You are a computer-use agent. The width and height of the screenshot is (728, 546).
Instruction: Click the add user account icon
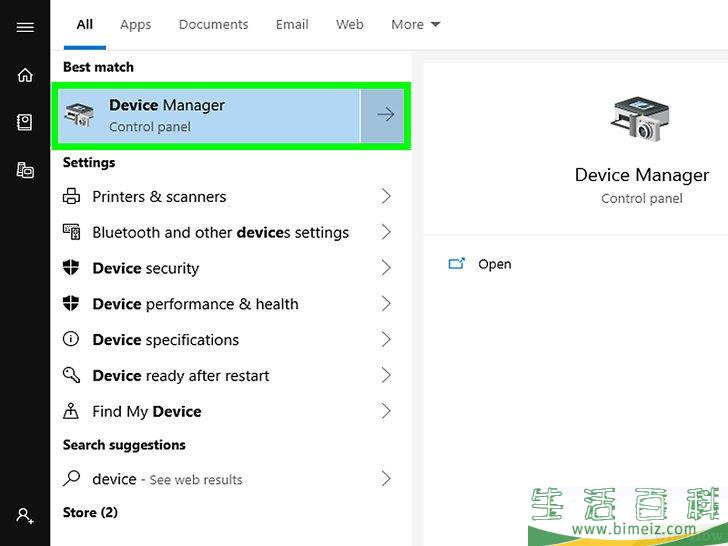tap(25, 516)
